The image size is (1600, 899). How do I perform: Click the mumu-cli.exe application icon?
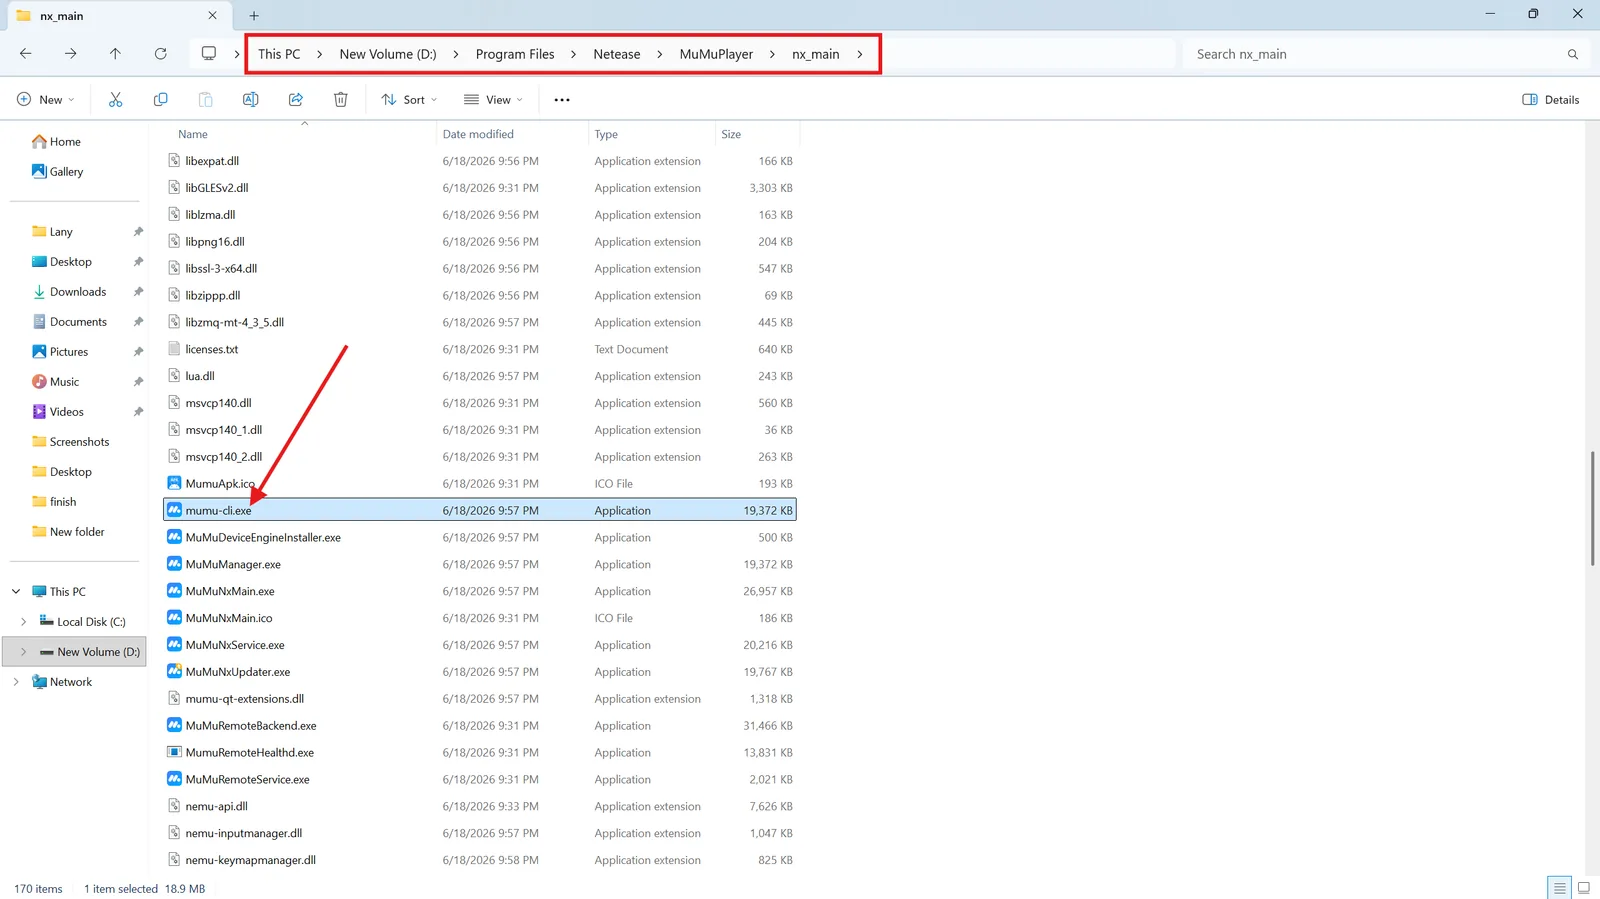[x=174, y=510]
